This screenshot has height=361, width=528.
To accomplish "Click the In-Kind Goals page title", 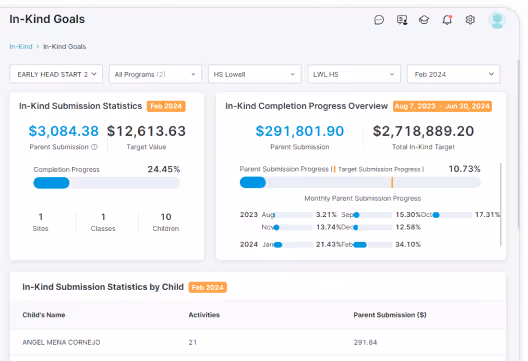I will point(47,19).
